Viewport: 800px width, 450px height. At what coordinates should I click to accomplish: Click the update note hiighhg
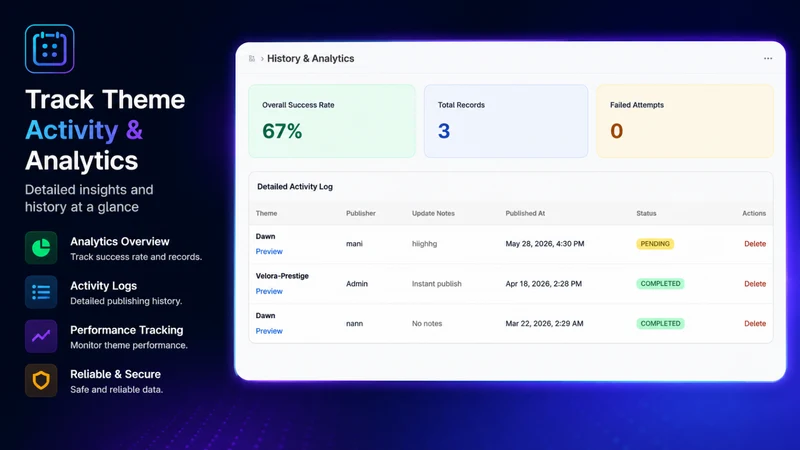coord(424,244)
